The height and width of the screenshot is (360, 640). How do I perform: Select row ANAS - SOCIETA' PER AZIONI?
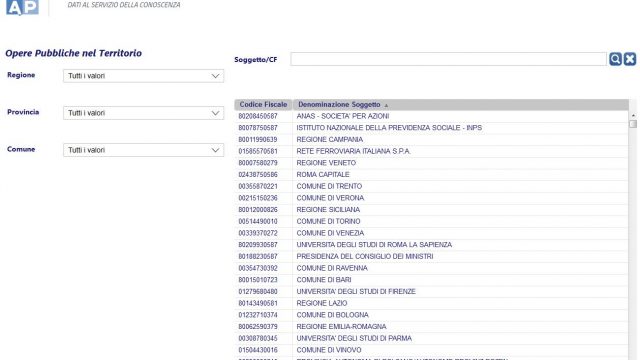(x=431, y=116)
